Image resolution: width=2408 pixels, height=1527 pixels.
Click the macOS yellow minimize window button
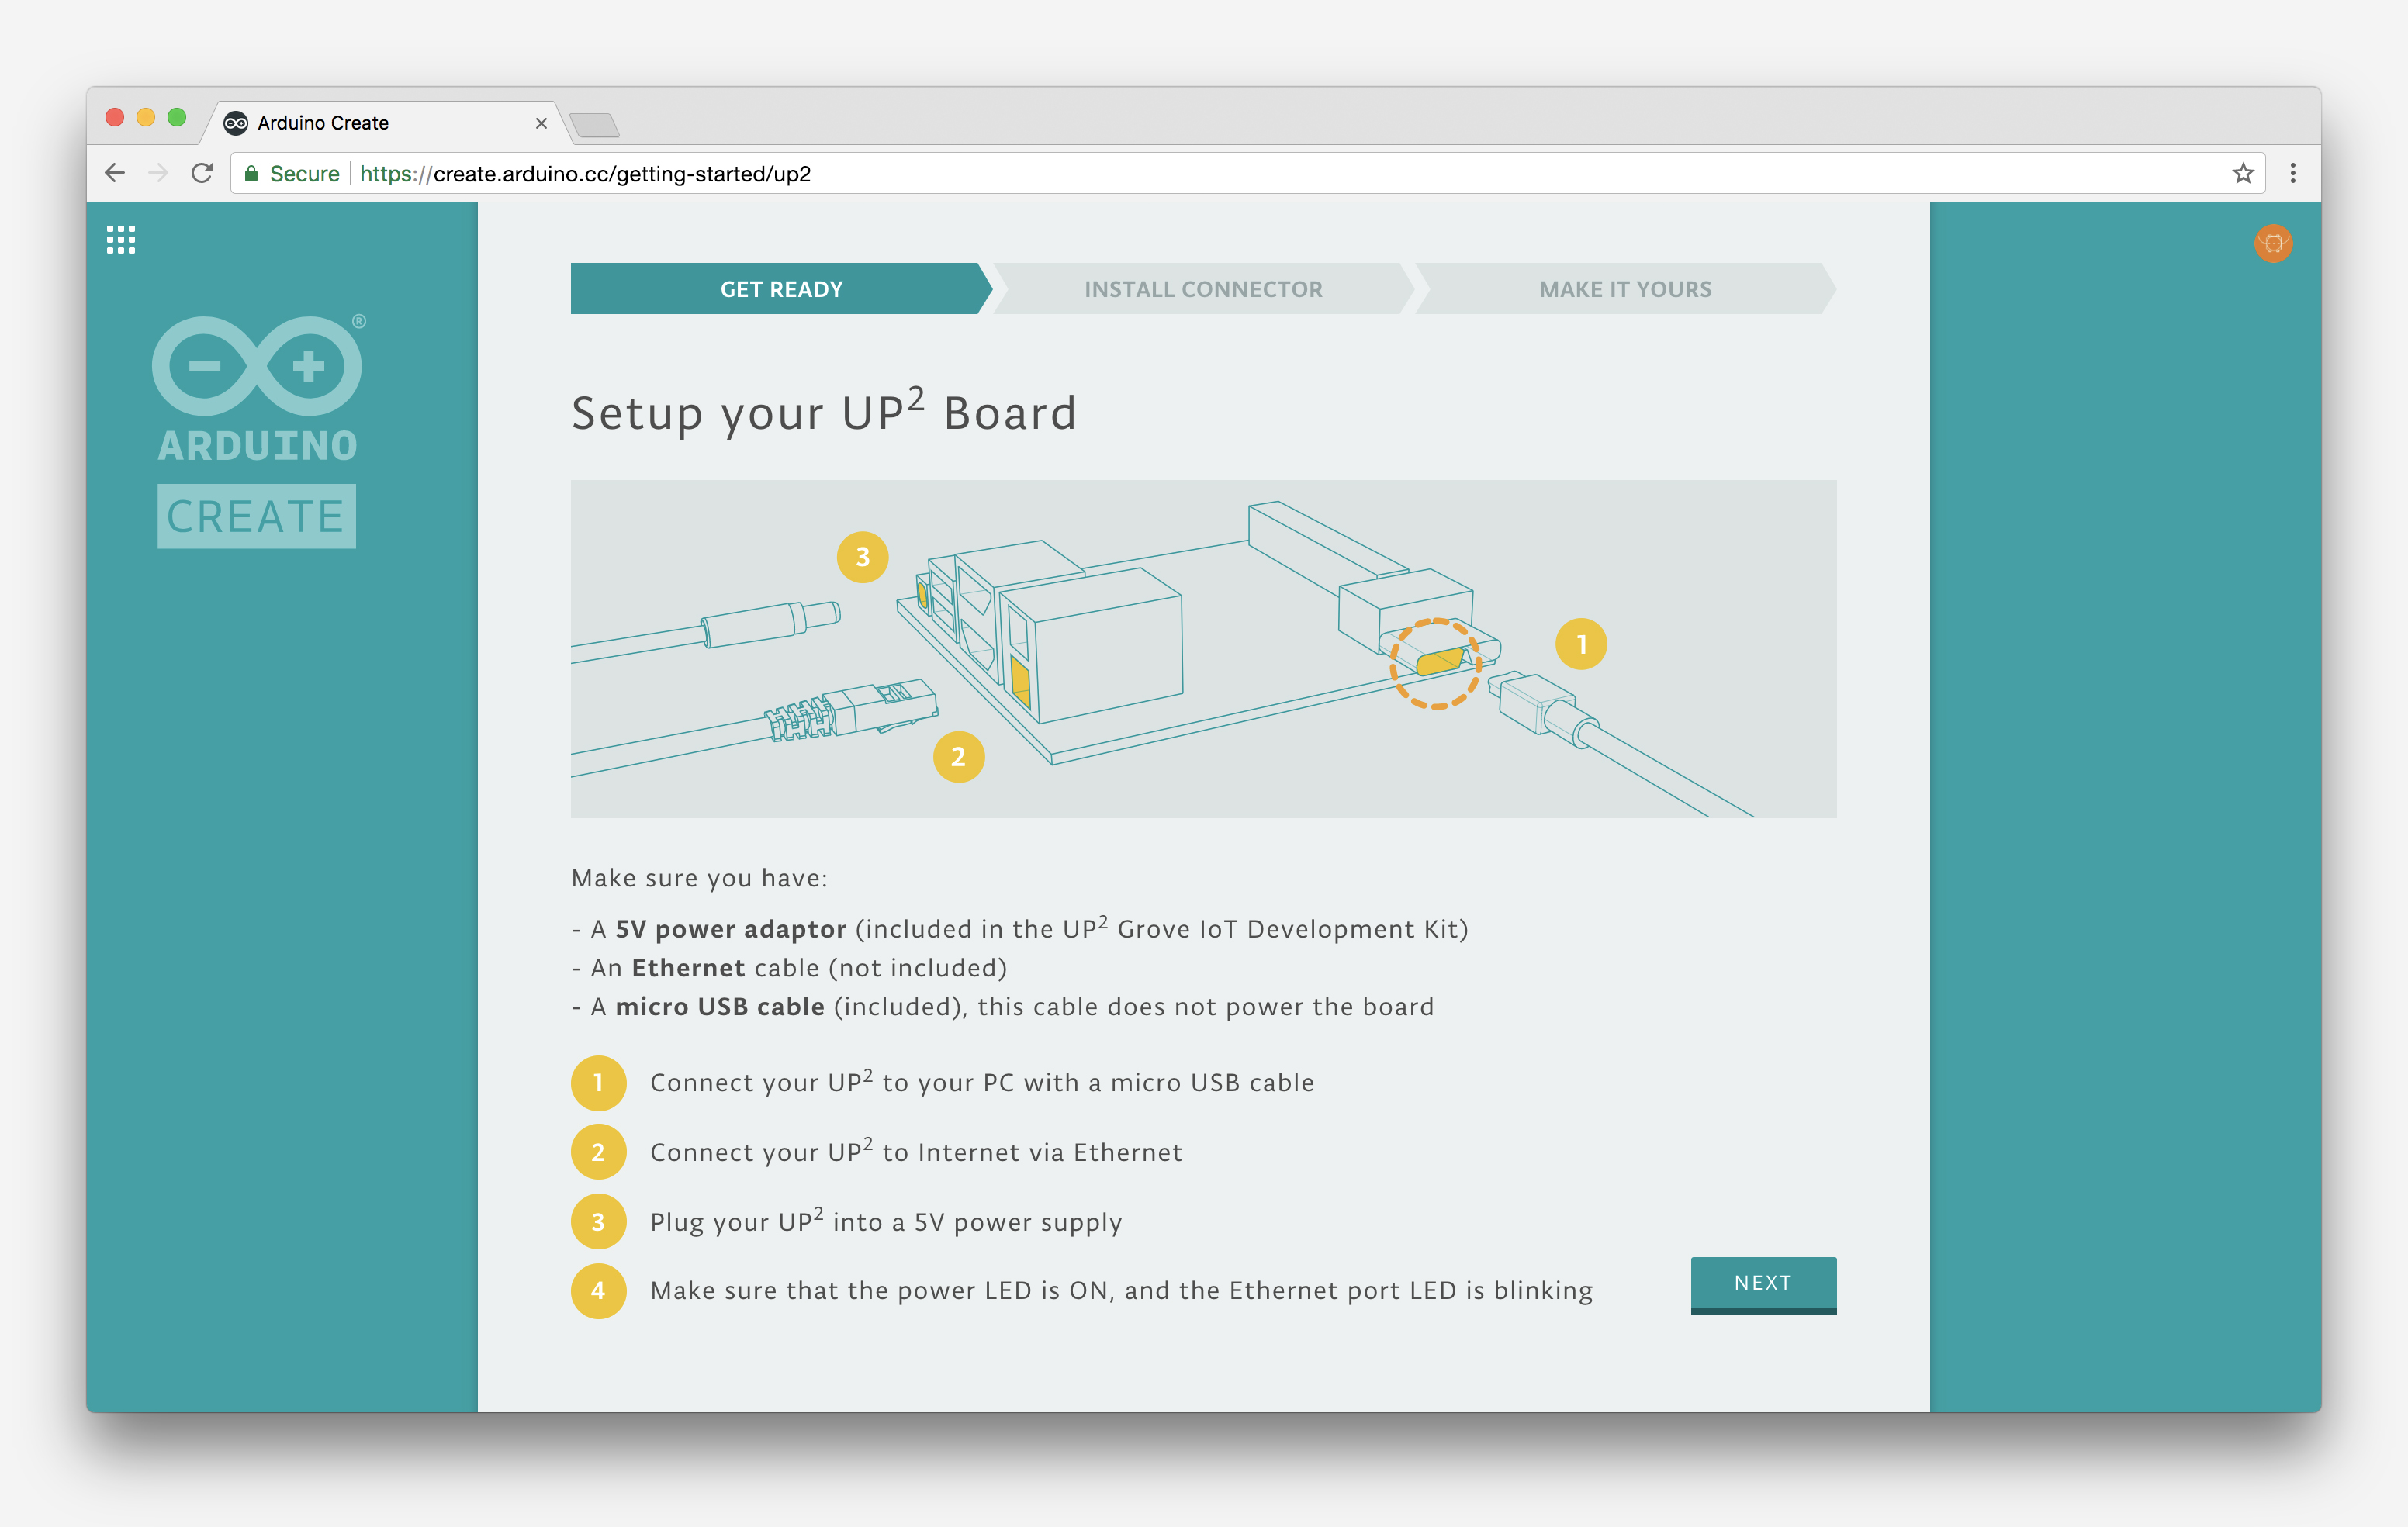click(x=146, y=118)
